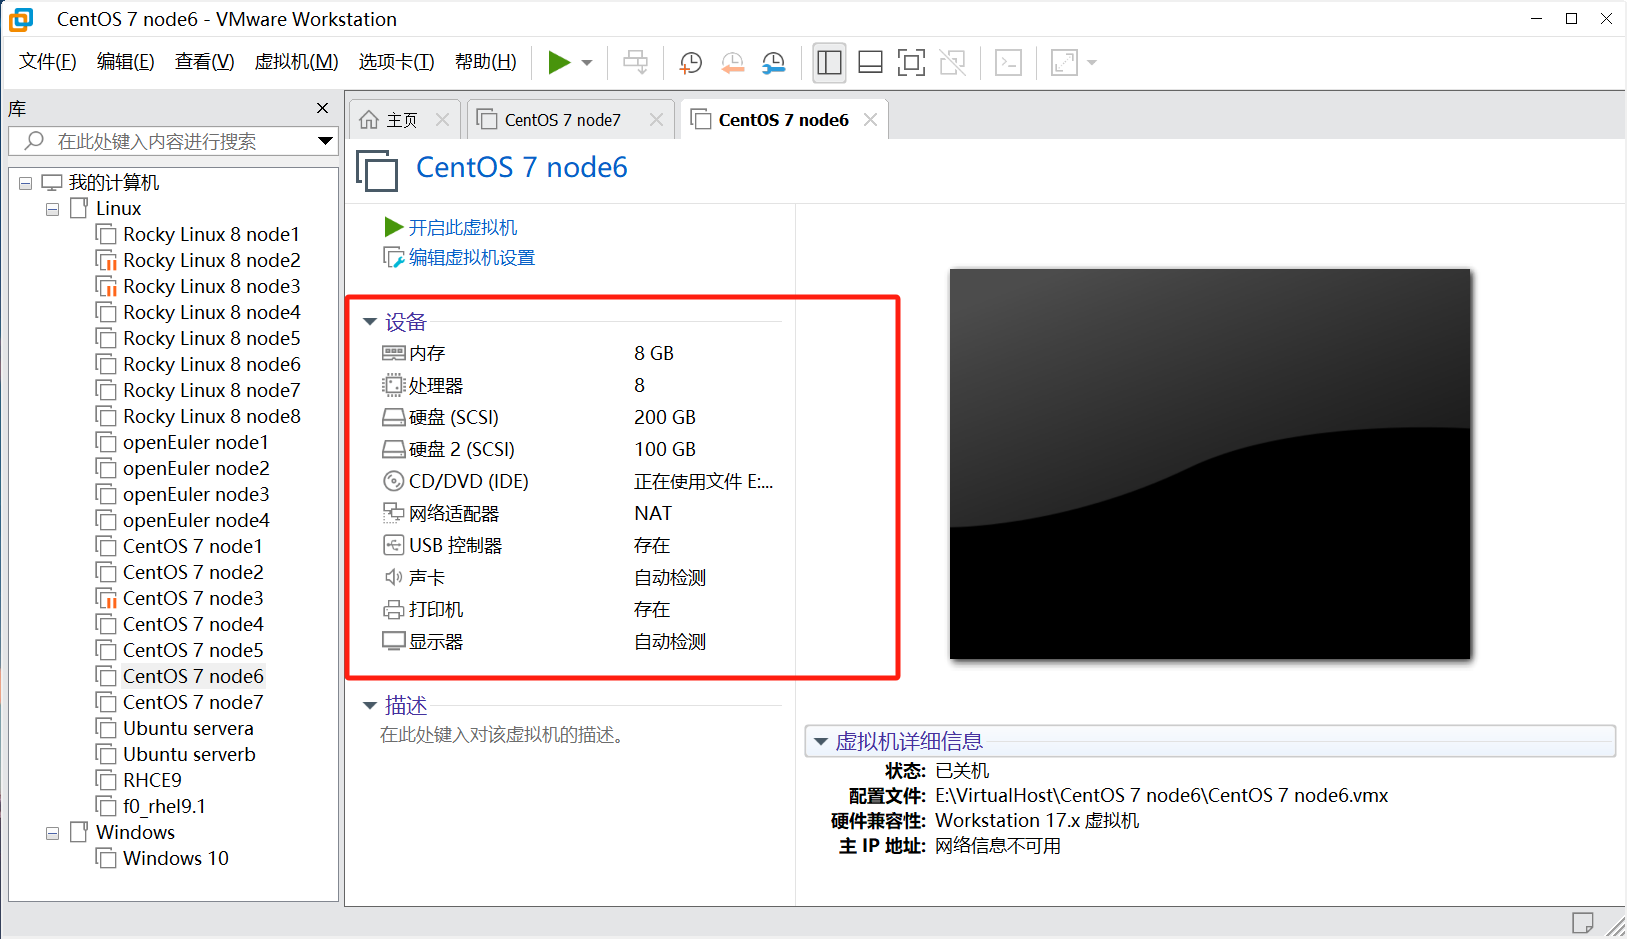Click the 处理器 device icon
The image size is (1627, 939).
point(393,385)
